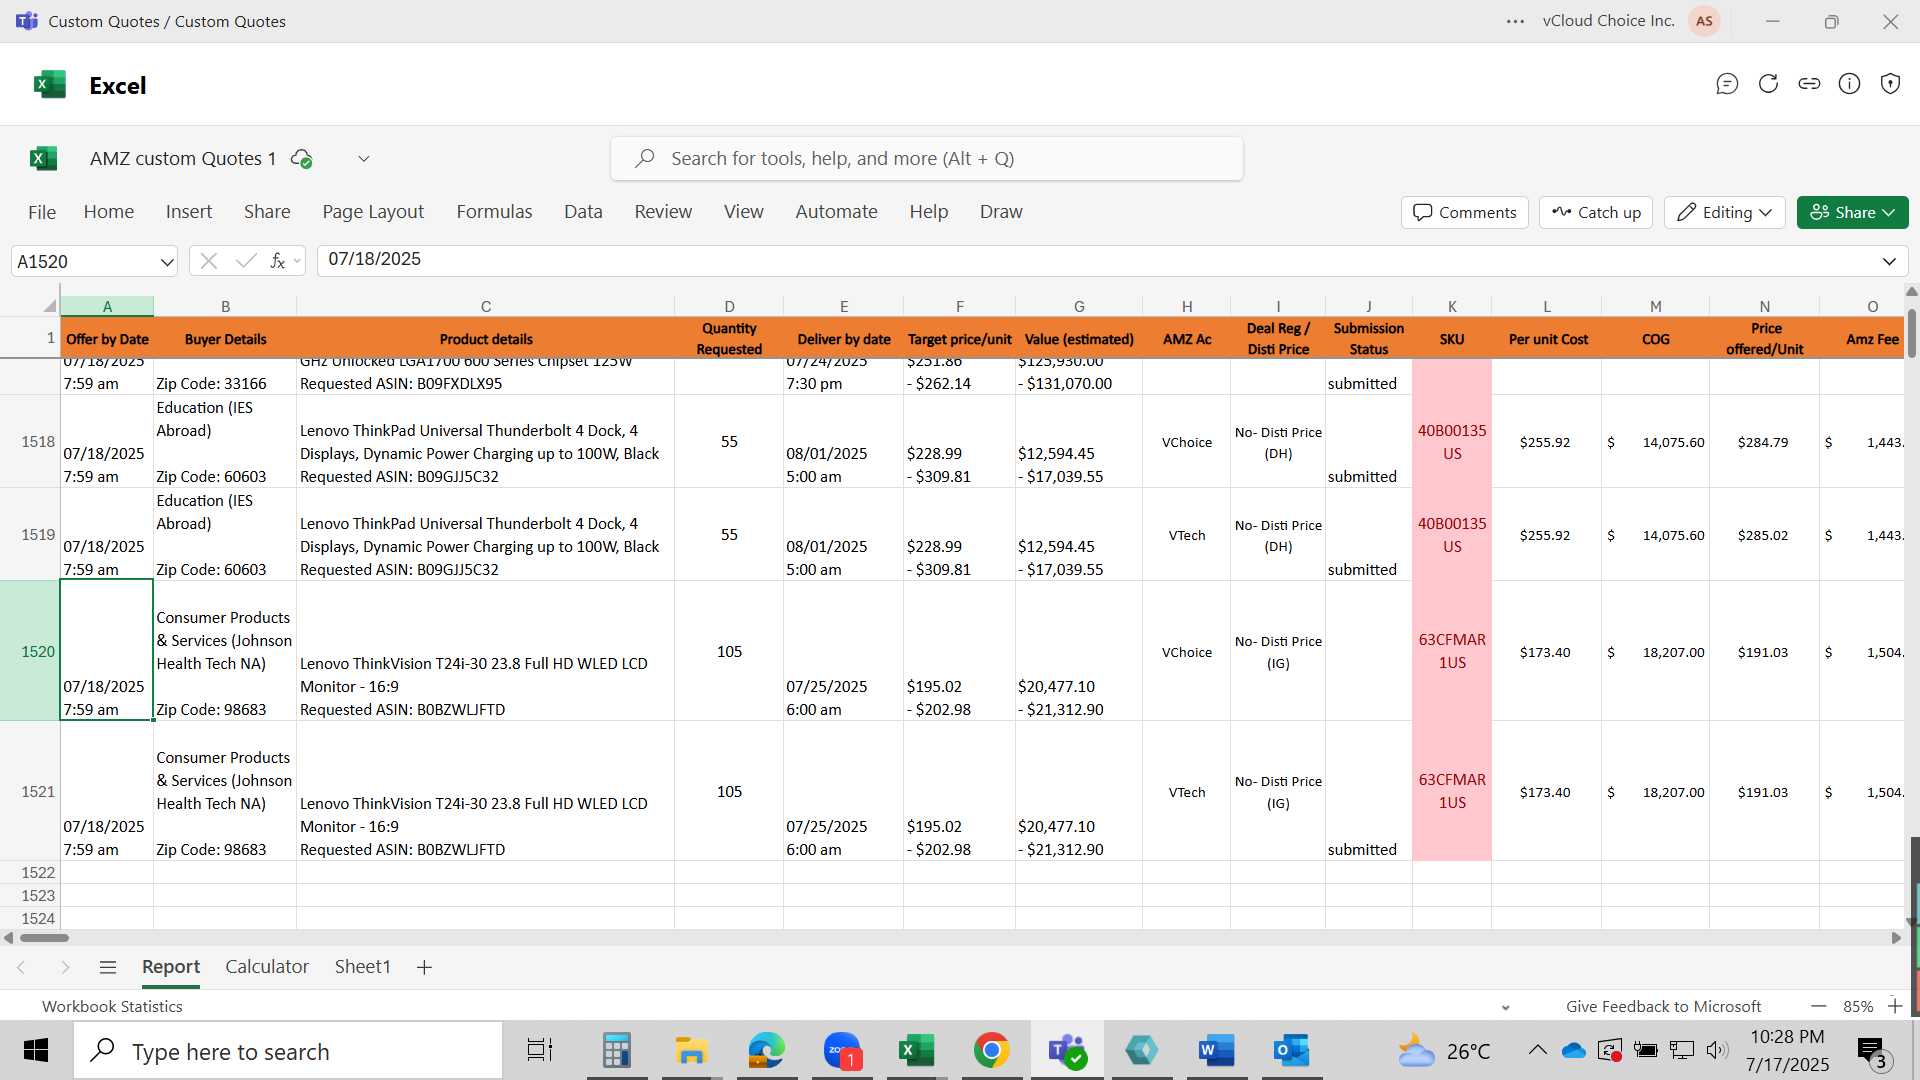Click the reload tab icon
Image resolution: width=1920 pixels, height=1080 pixels.
coord(1768,84)
